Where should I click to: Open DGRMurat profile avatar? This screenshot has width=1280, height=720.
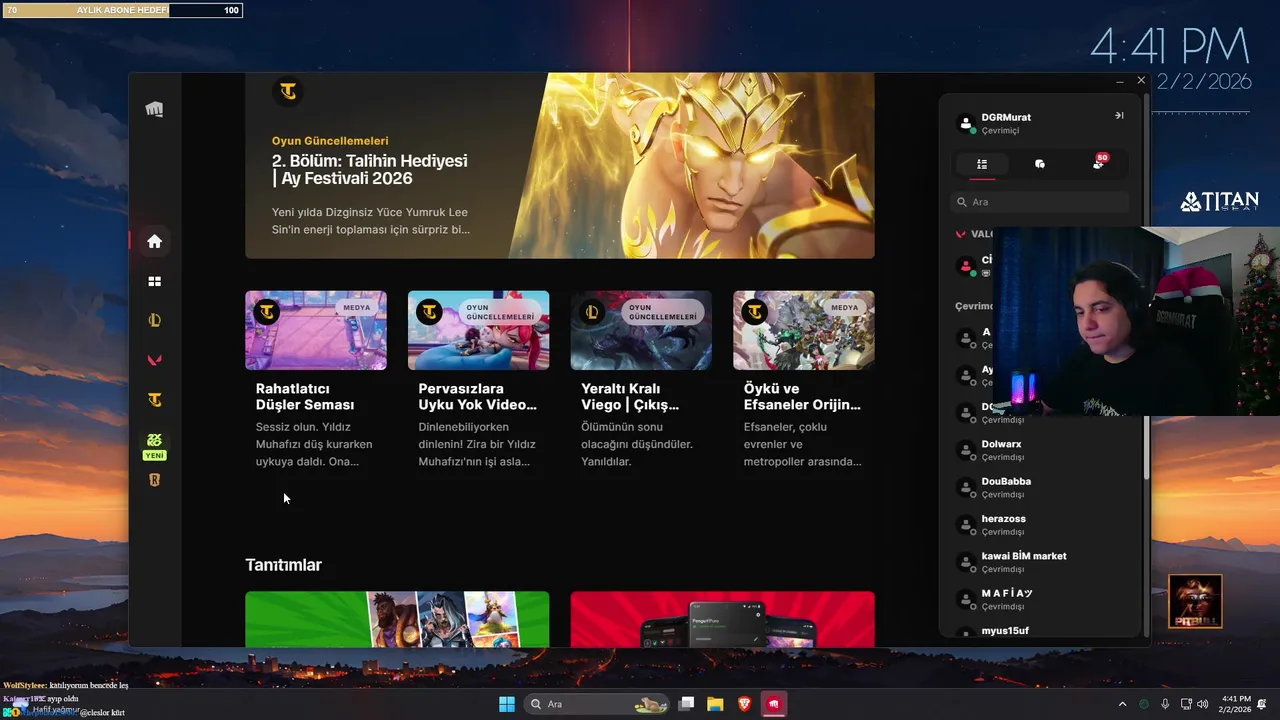966,124
